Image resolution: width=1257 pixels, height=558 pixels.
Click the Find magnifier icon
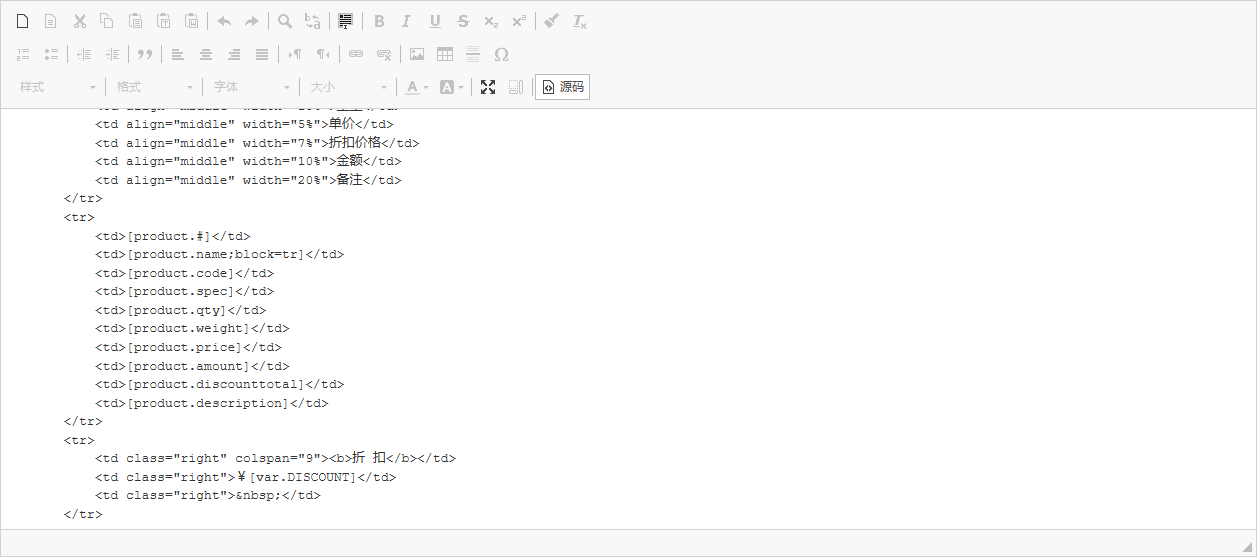coord(285,21)
